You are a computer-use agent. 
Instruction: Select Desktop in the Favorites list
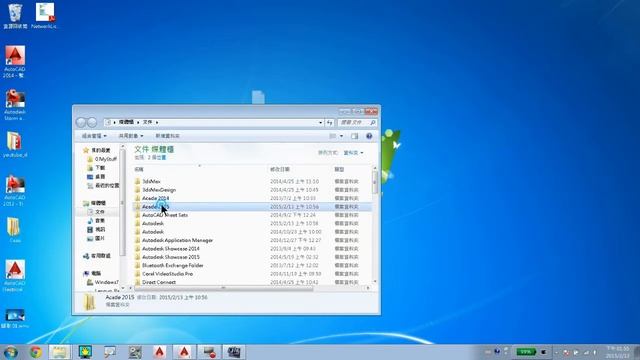pos(97,177)
